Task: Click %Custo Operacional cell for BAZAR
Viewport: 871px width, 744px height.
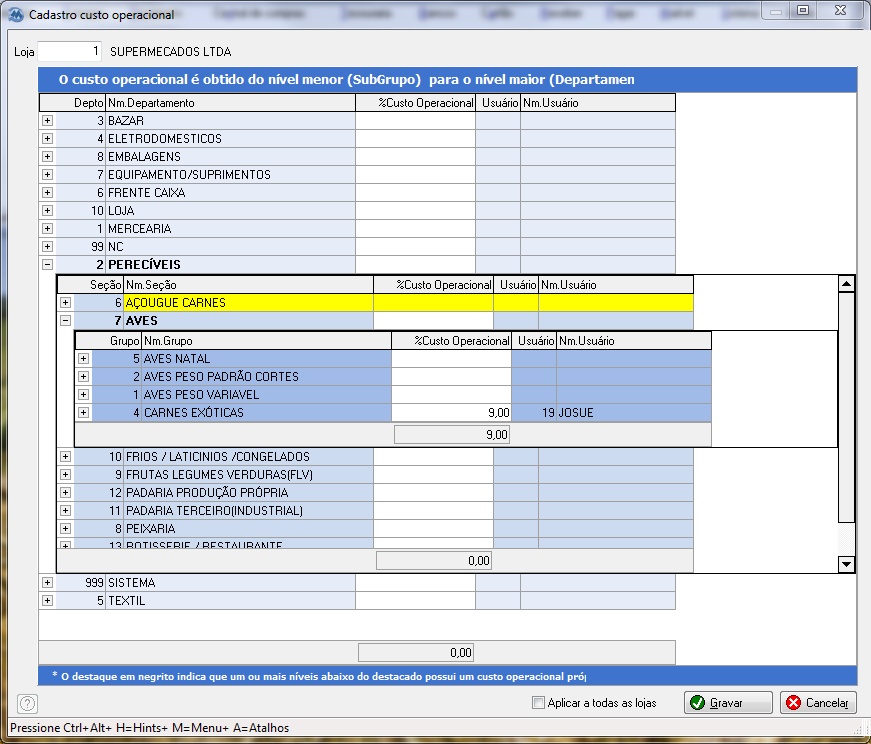Action: [416, 121]
